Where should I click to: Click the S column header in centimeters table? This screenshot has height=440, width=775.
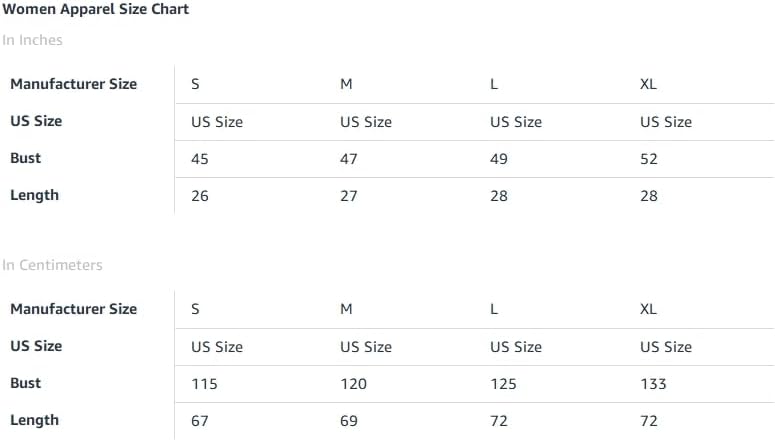pos(195,309)
